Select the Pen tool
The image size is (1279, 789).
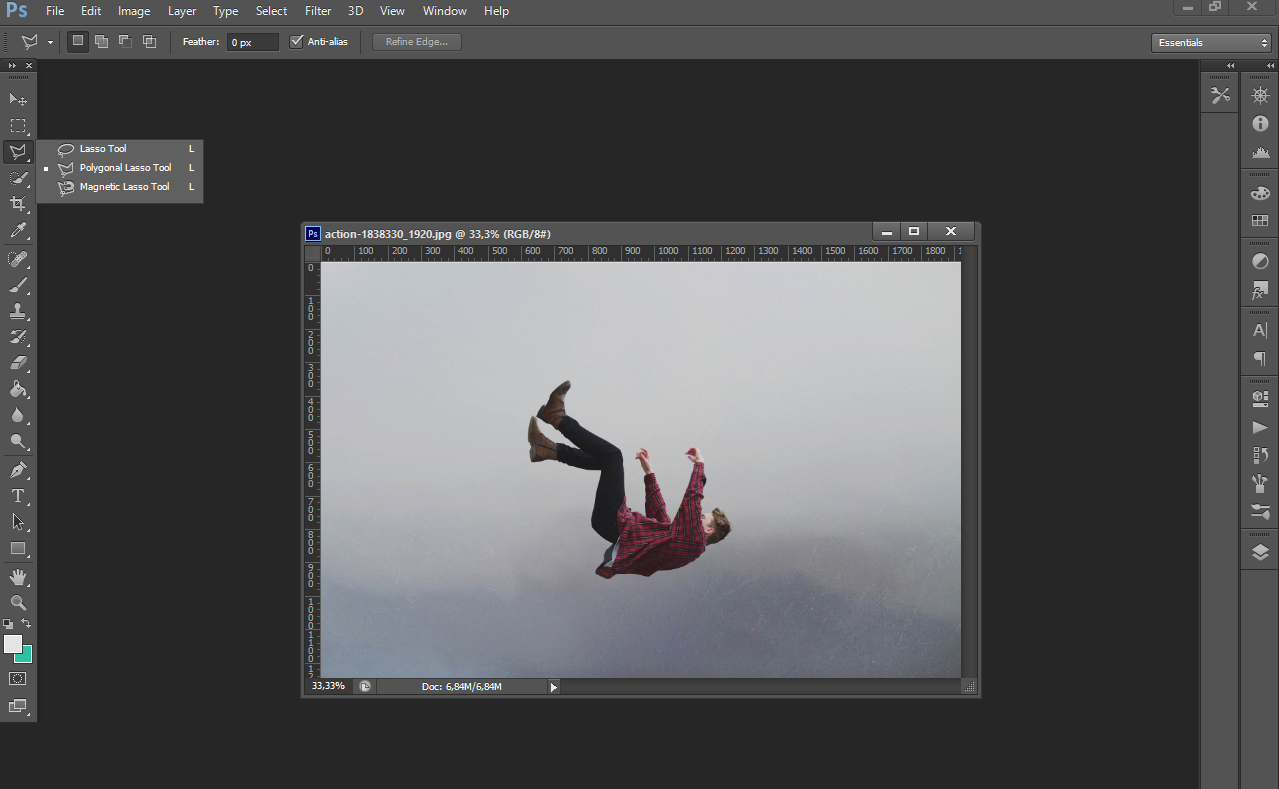click(18, 470)
